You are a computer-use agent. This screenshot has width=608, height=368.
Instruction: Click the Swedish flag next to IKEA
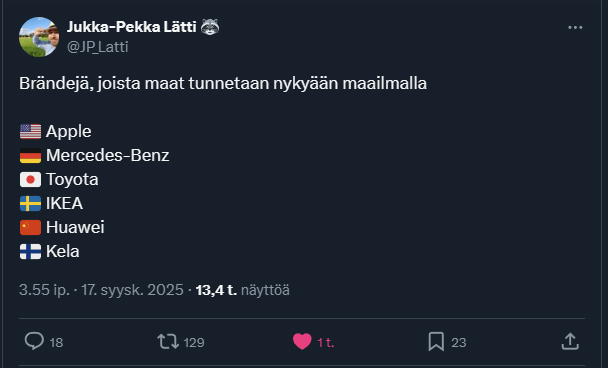pos(31,204)
